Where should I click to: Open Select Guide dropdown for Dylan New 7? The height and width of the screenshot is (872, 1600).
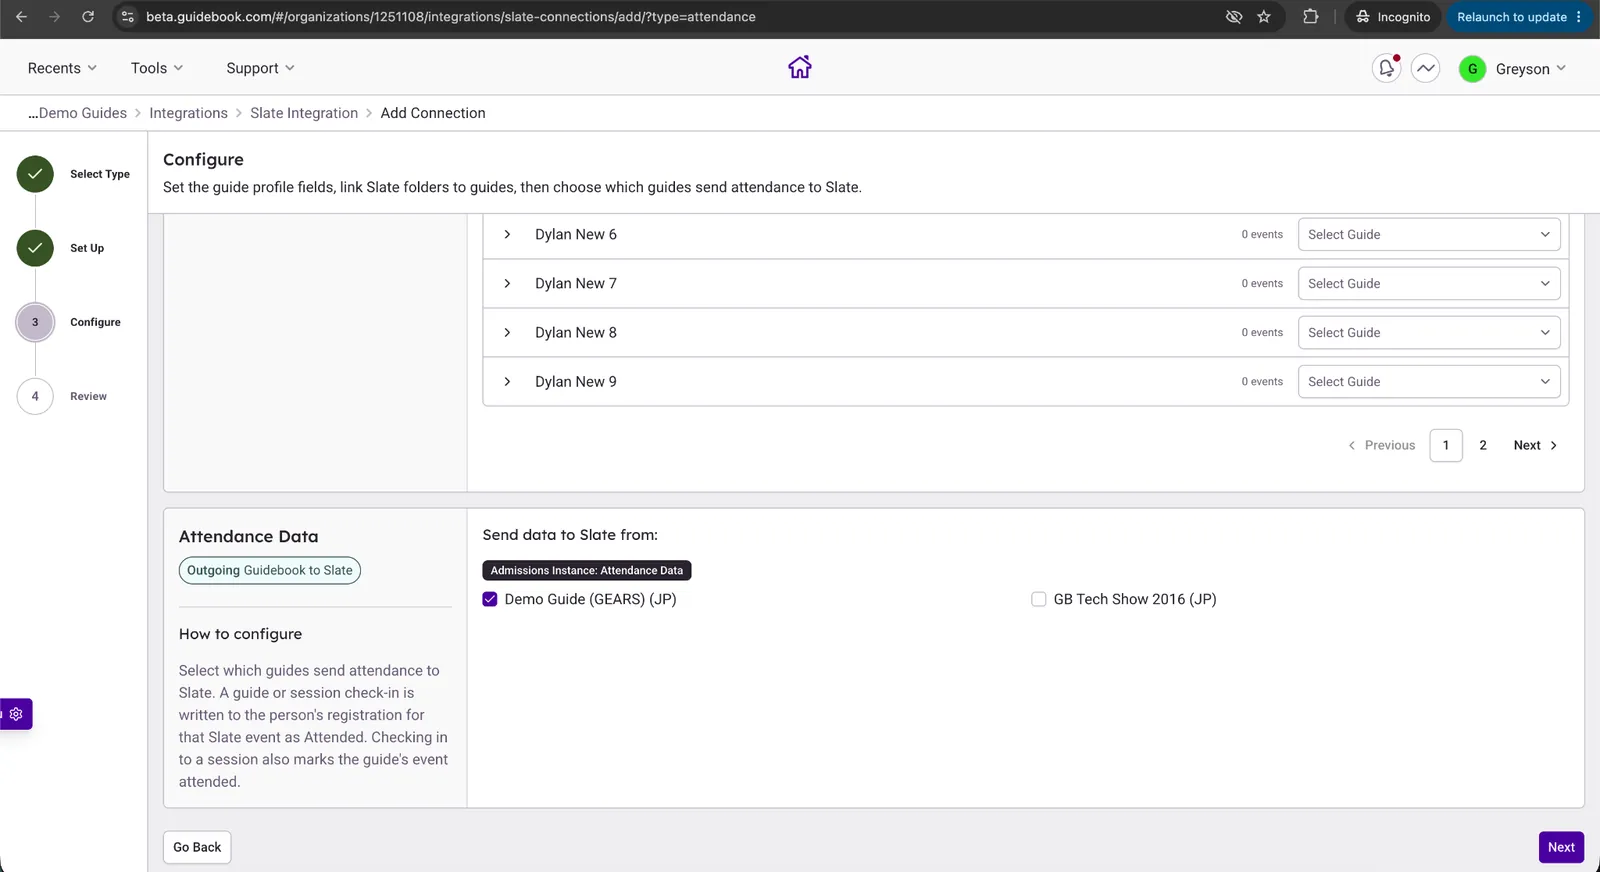[x=1429, y=283]
